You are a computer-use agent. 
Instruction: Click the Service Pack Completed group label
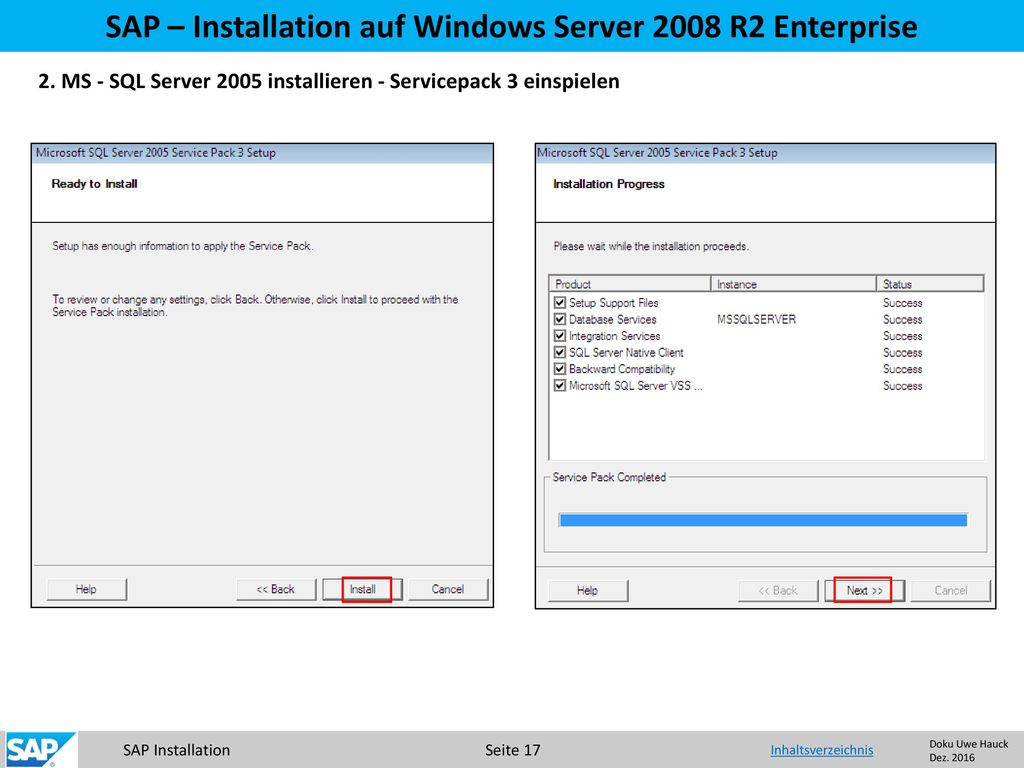[609, 477]
